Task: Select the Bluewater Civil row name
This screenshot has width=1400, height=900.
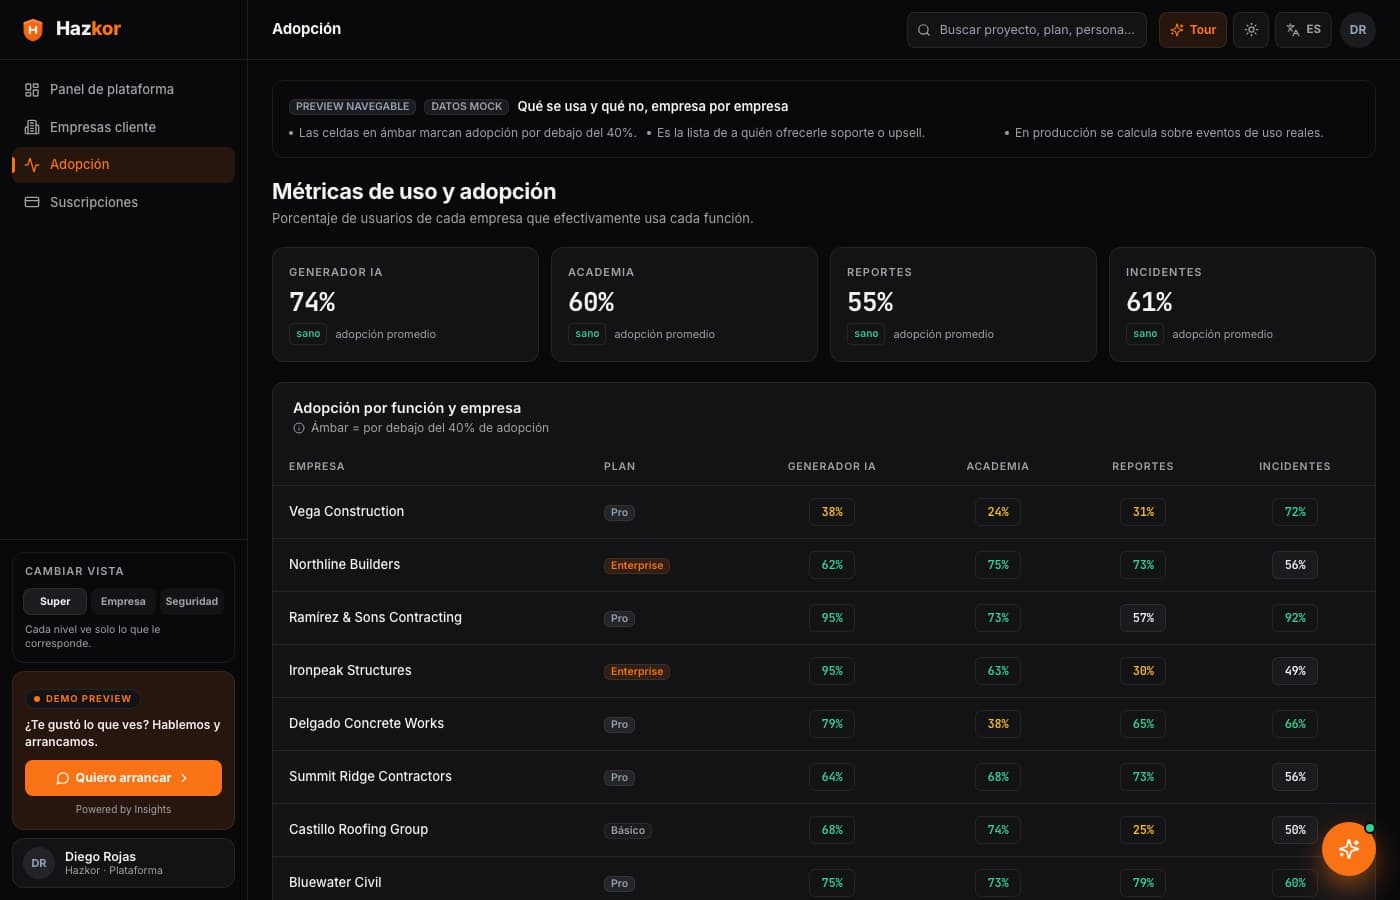Action: point(335,882)
